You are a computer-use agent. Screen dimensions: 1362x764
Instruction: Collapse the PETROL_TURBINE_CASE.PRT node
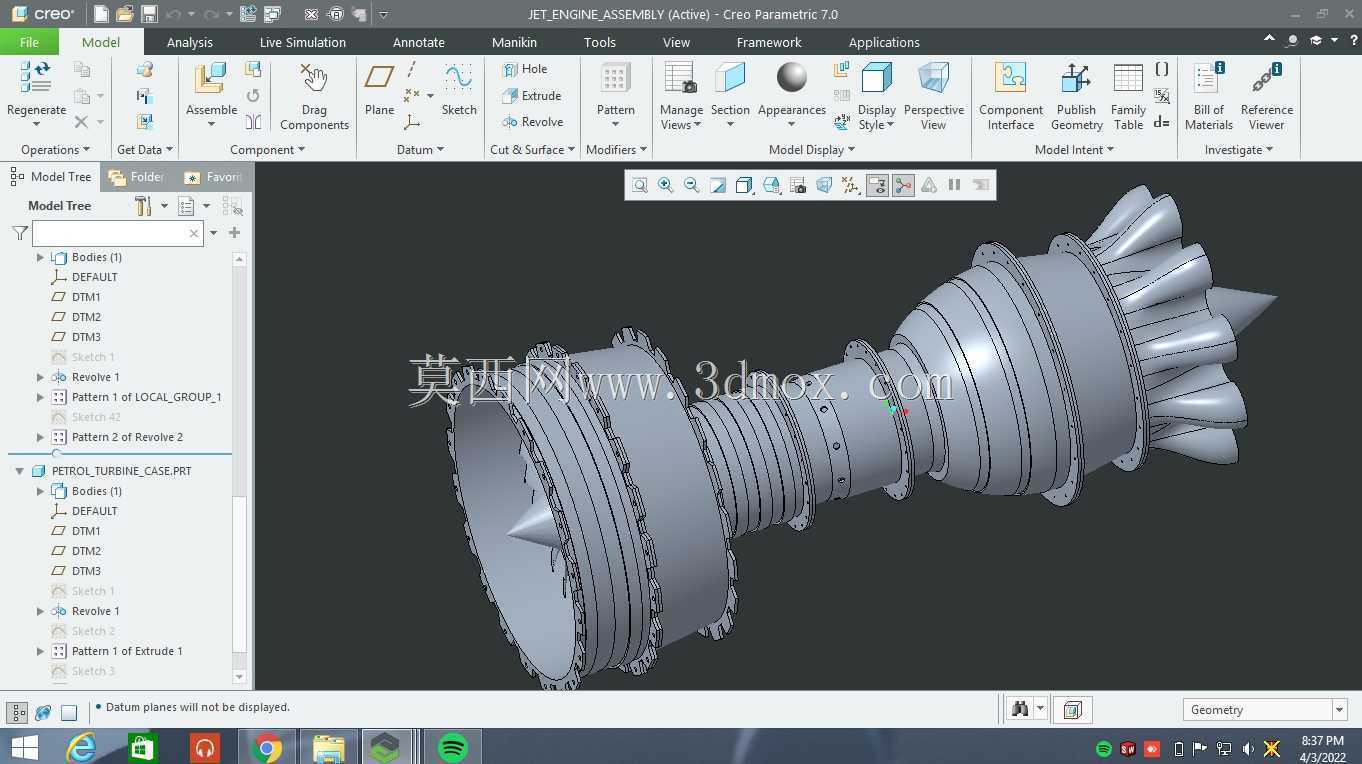pyautogui.click(x=19, y=471)
